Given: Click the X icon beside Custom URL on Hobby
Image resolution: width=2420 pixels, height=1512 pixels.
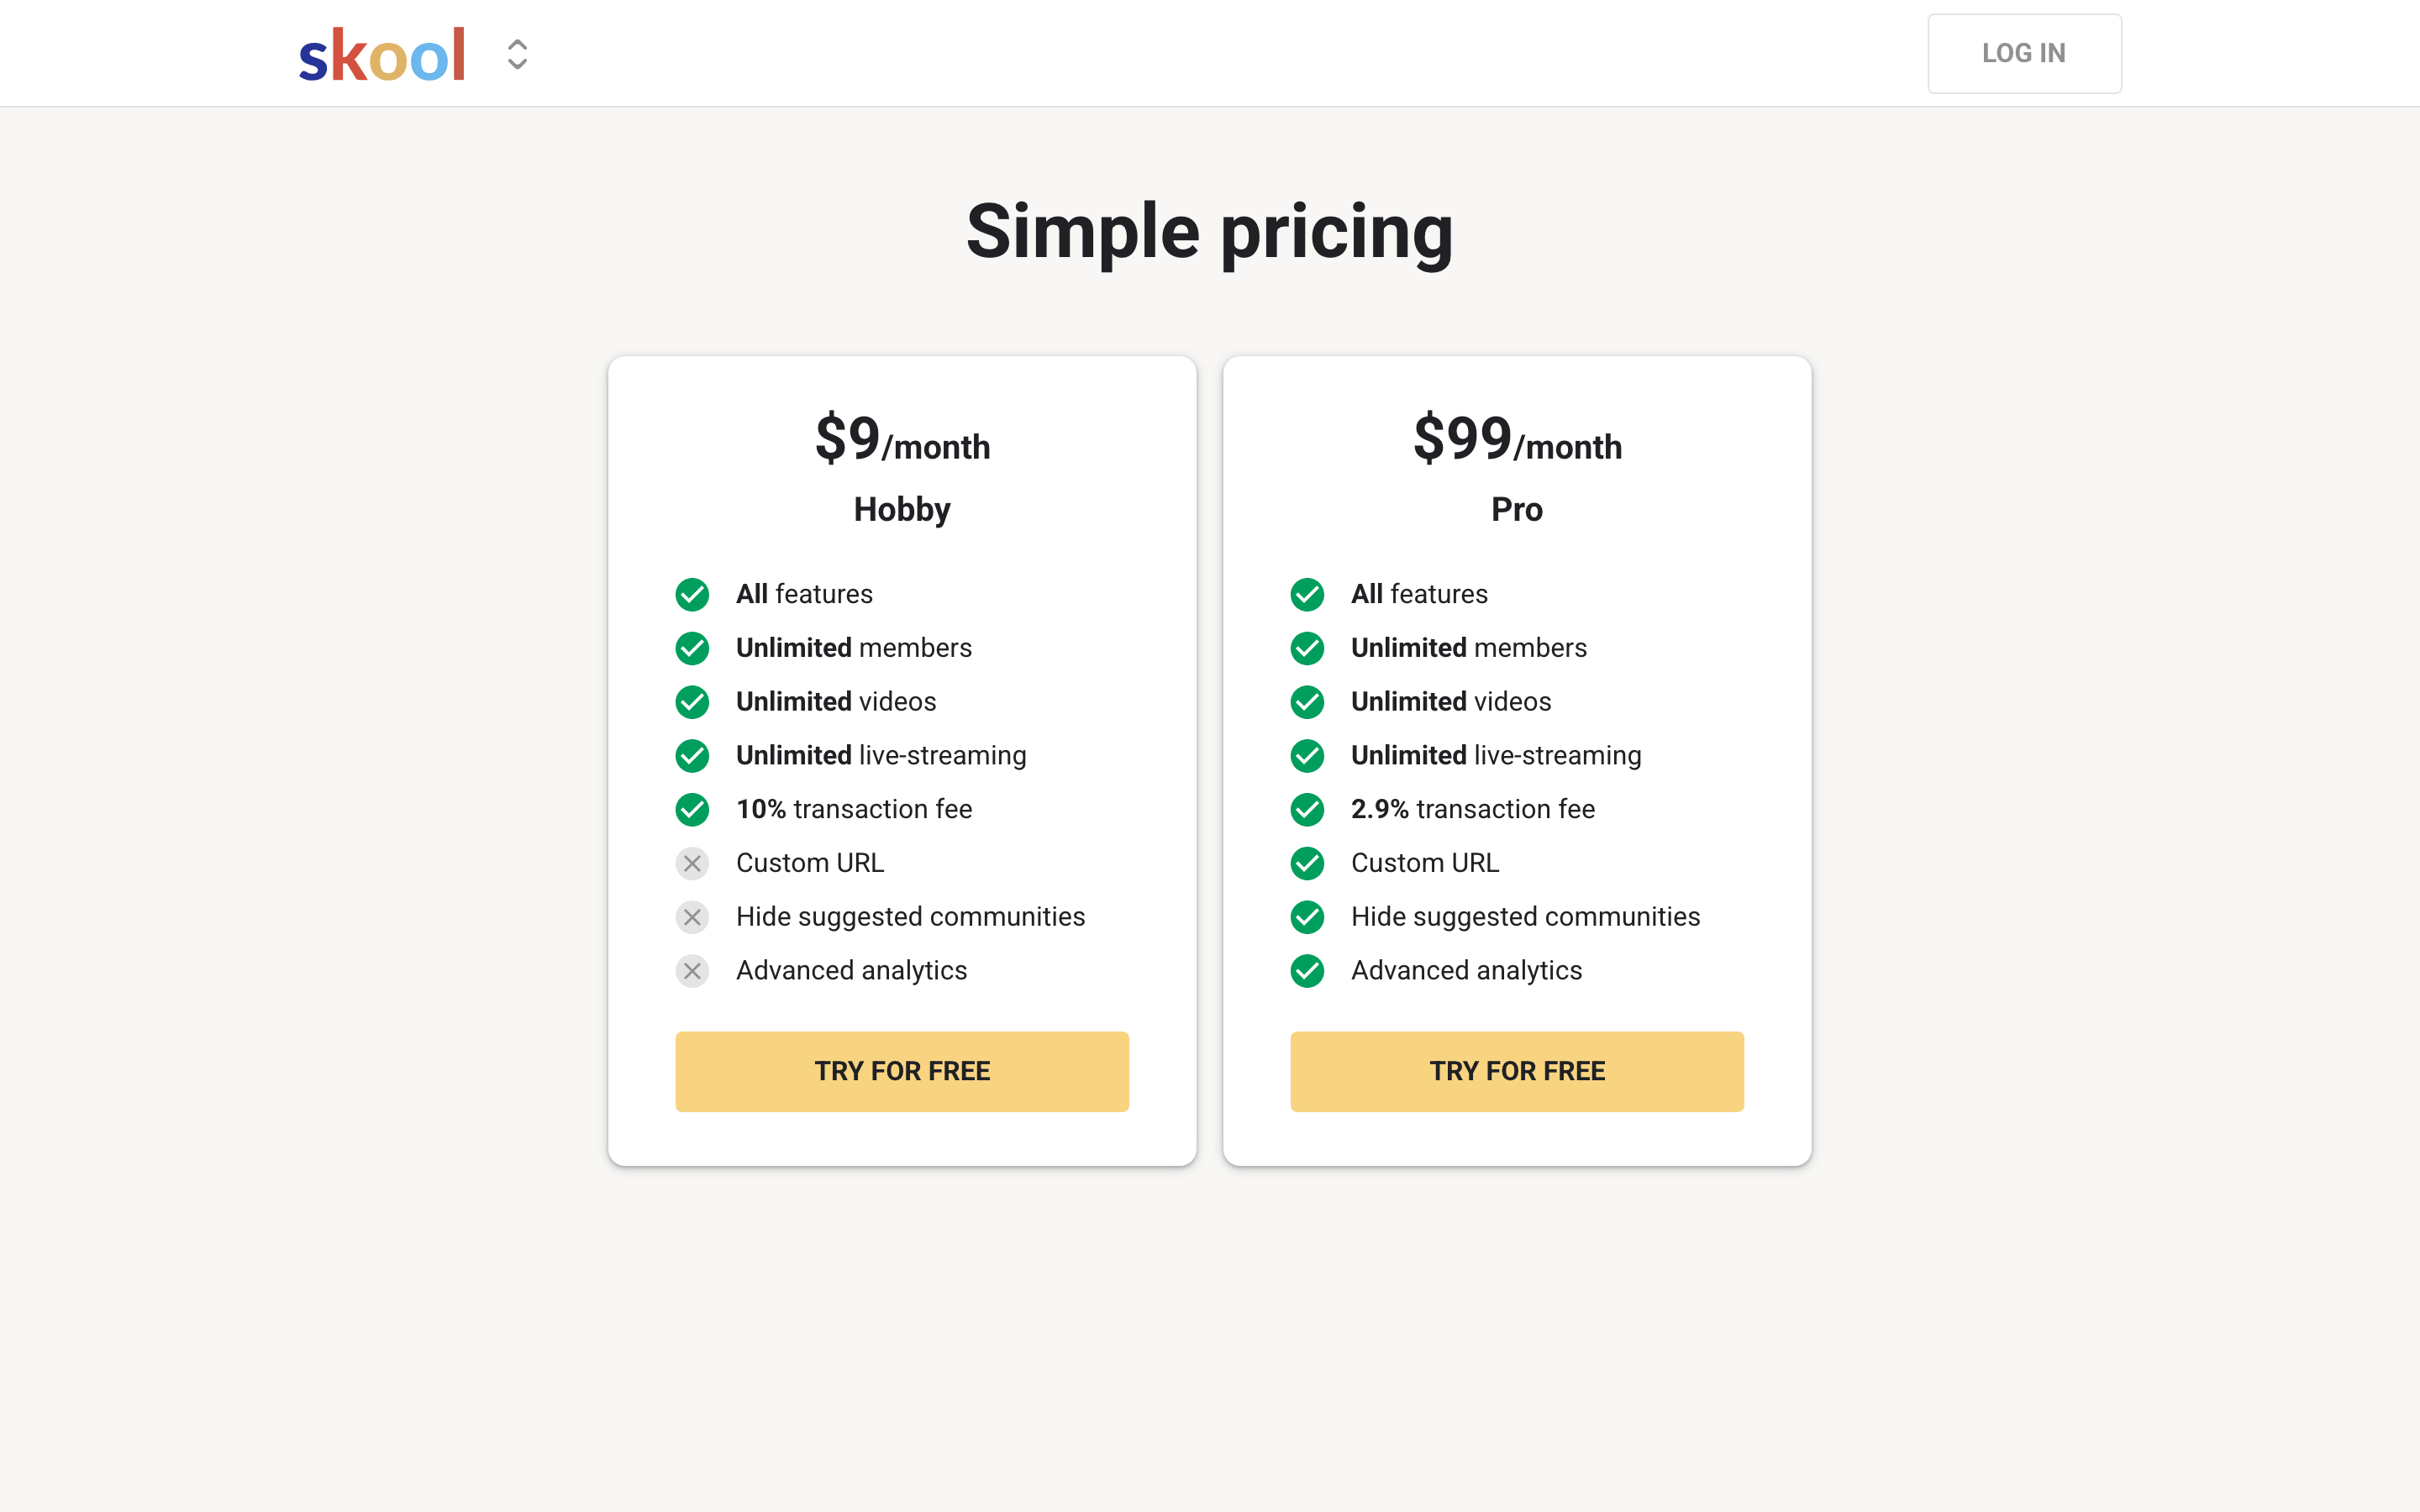Looking at the screenshot, I should pyautogui.click(x=692, y=863).
